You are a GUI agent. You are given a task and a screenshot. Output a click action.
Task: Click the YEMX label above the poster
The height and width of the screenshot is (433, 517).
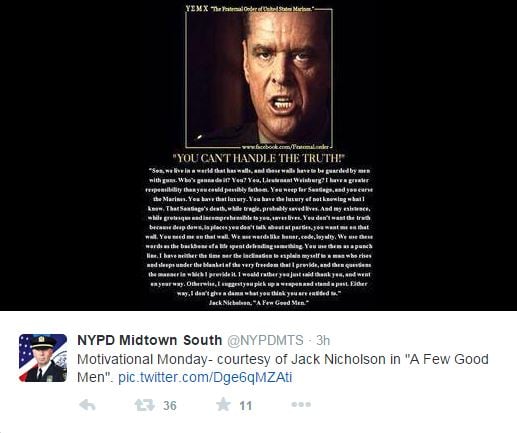point(197,8)
